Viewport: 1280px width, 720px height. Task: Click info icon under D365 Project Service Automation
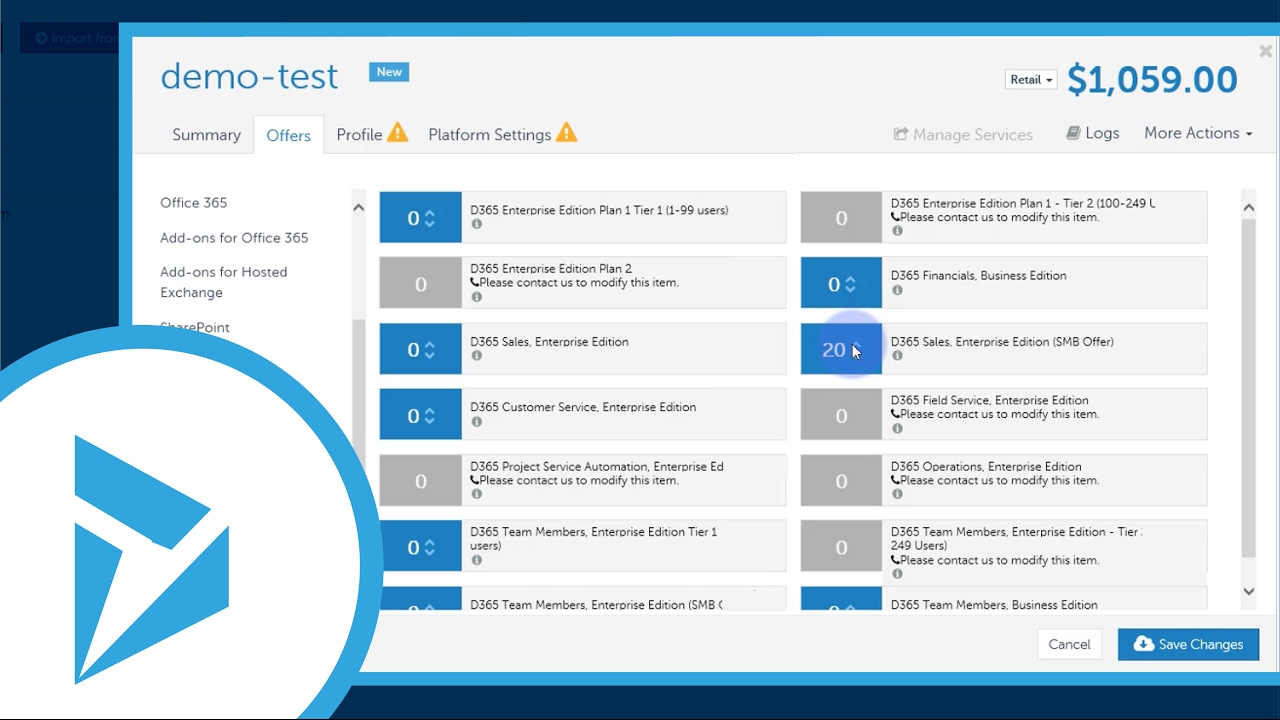pos(476,495)
